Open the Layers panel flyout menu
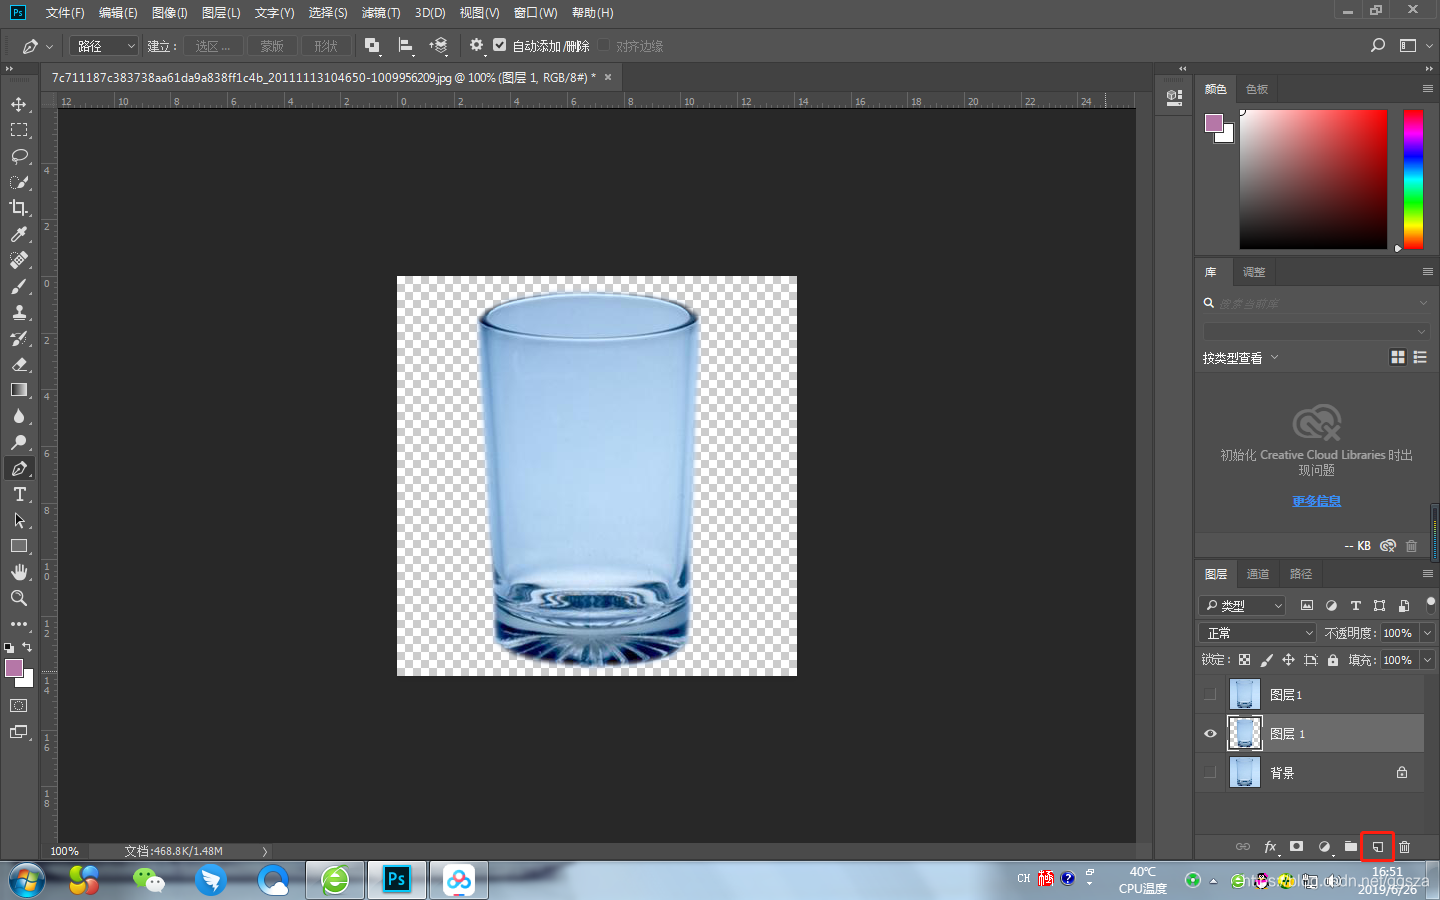This screenshot has height=900, width=1440. (x=1427, y=573)
